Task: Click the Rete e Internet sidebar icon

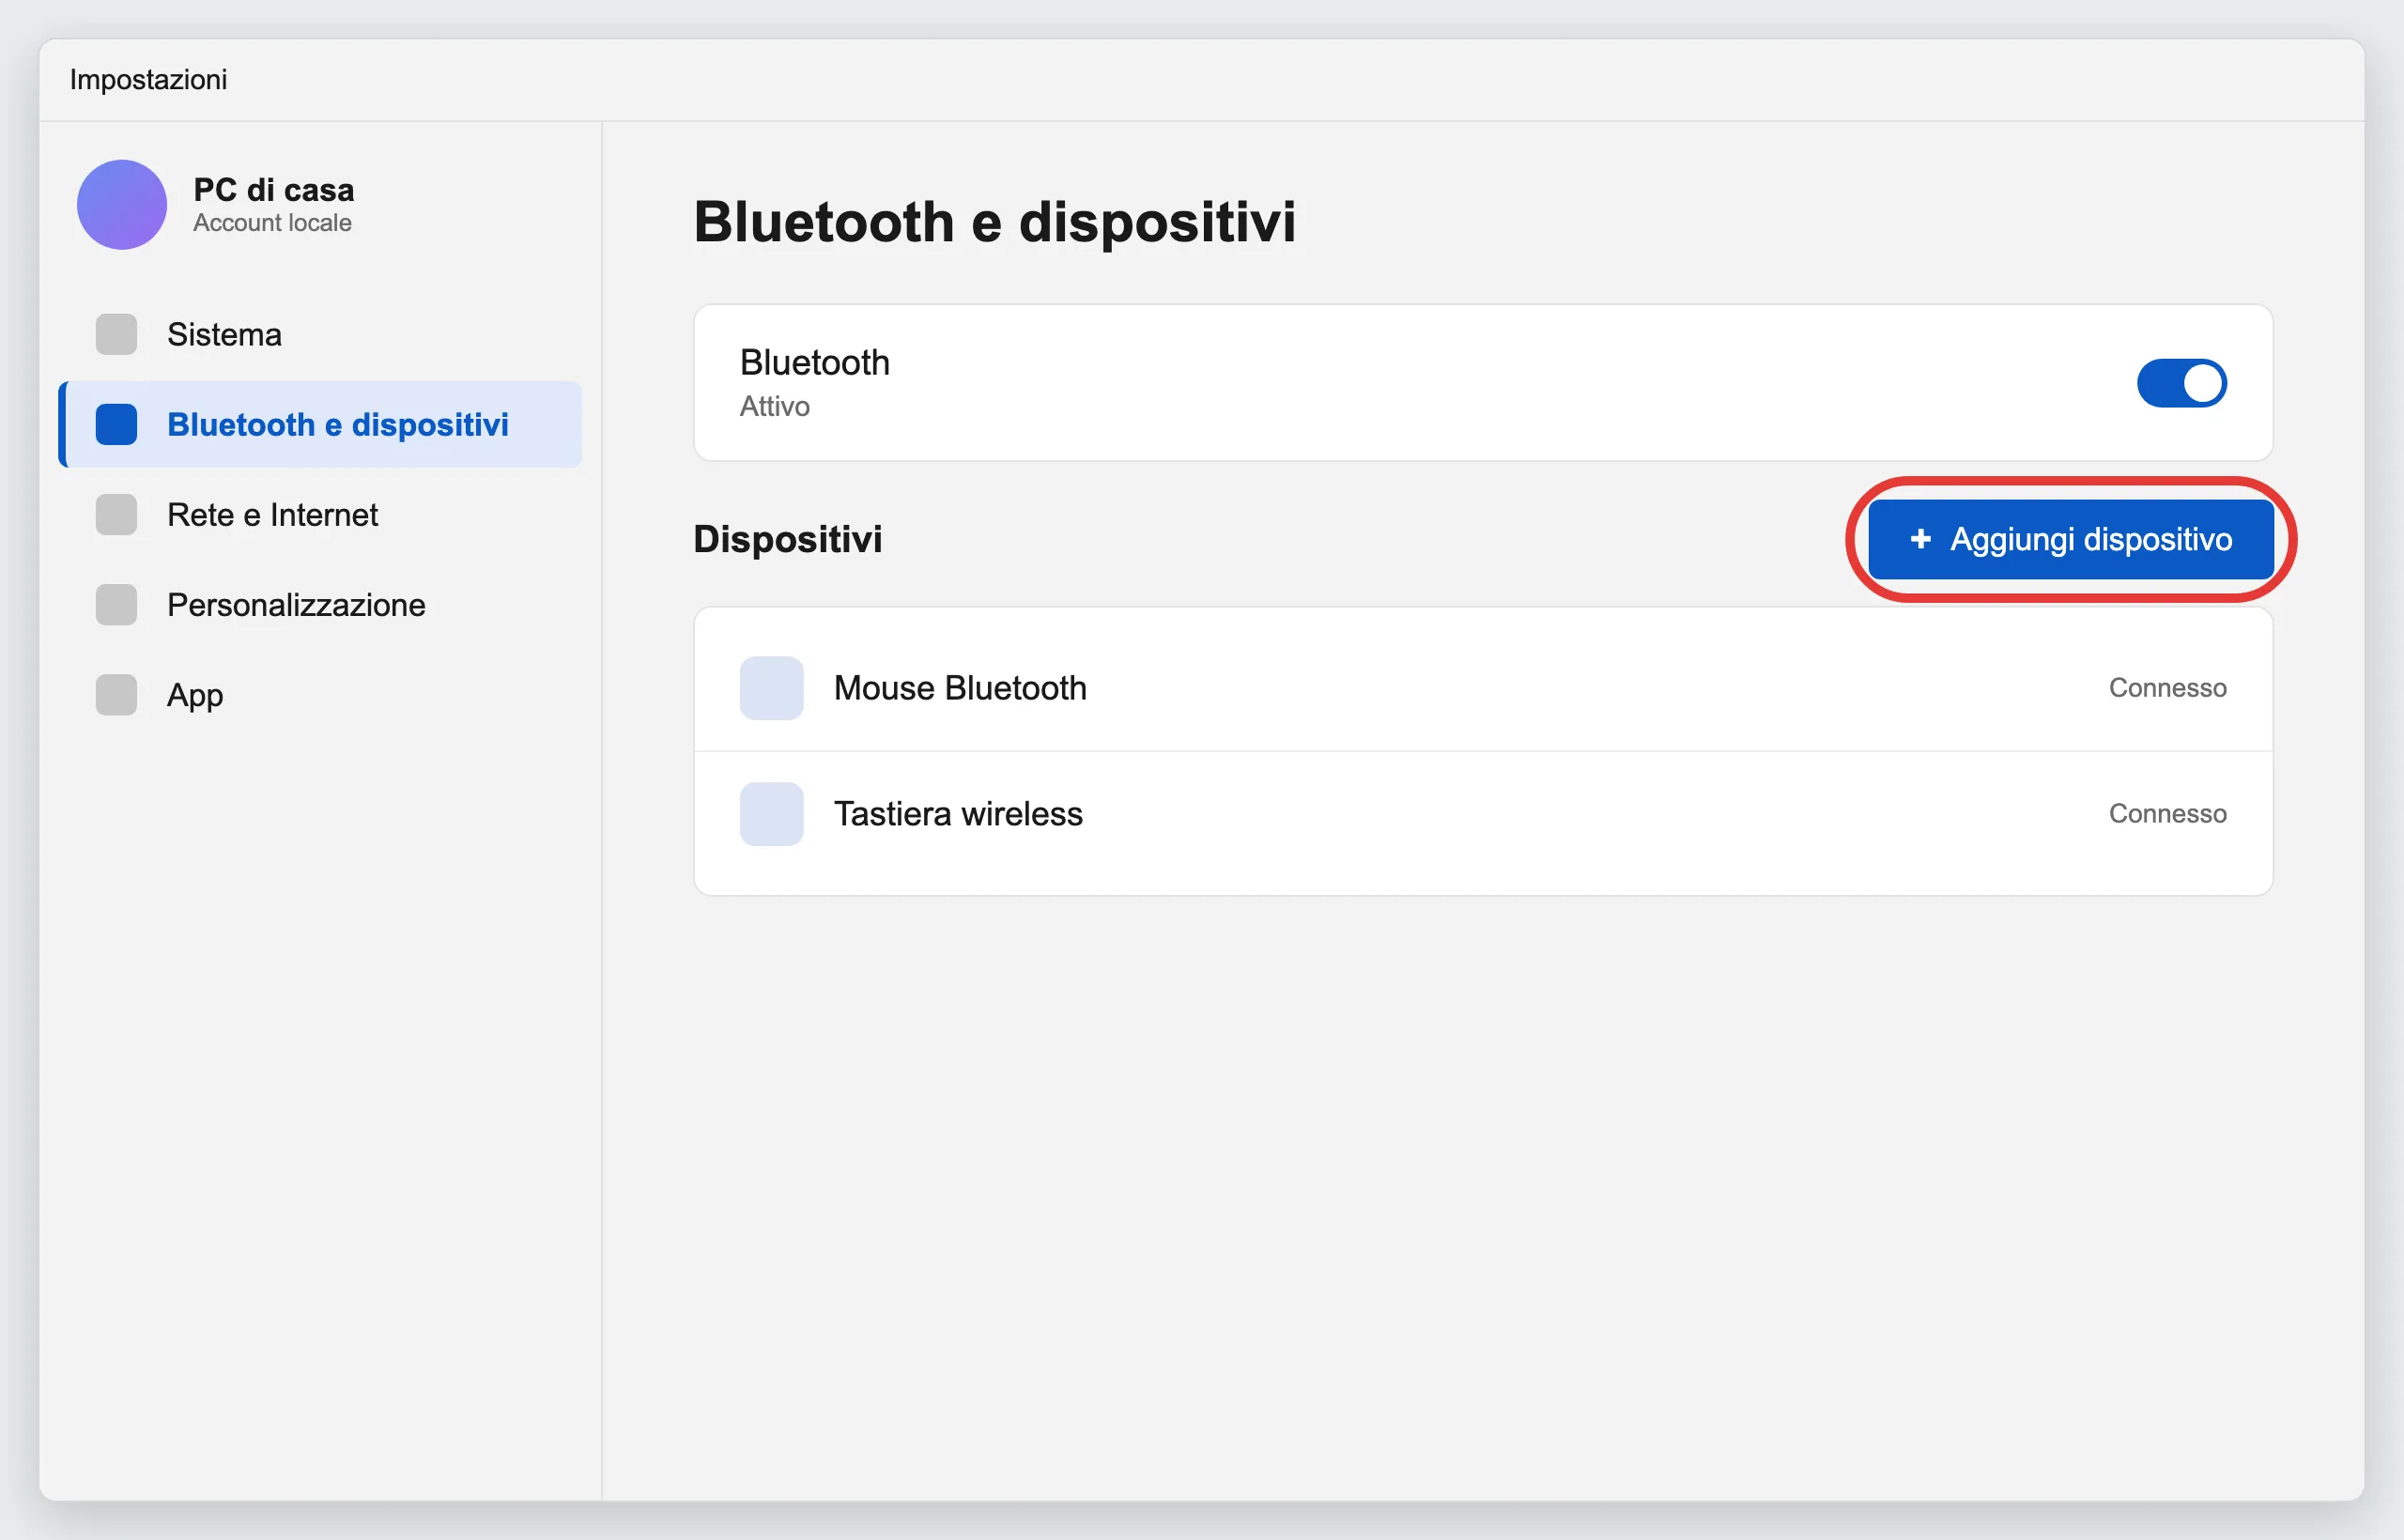Action: click(116, 514)
